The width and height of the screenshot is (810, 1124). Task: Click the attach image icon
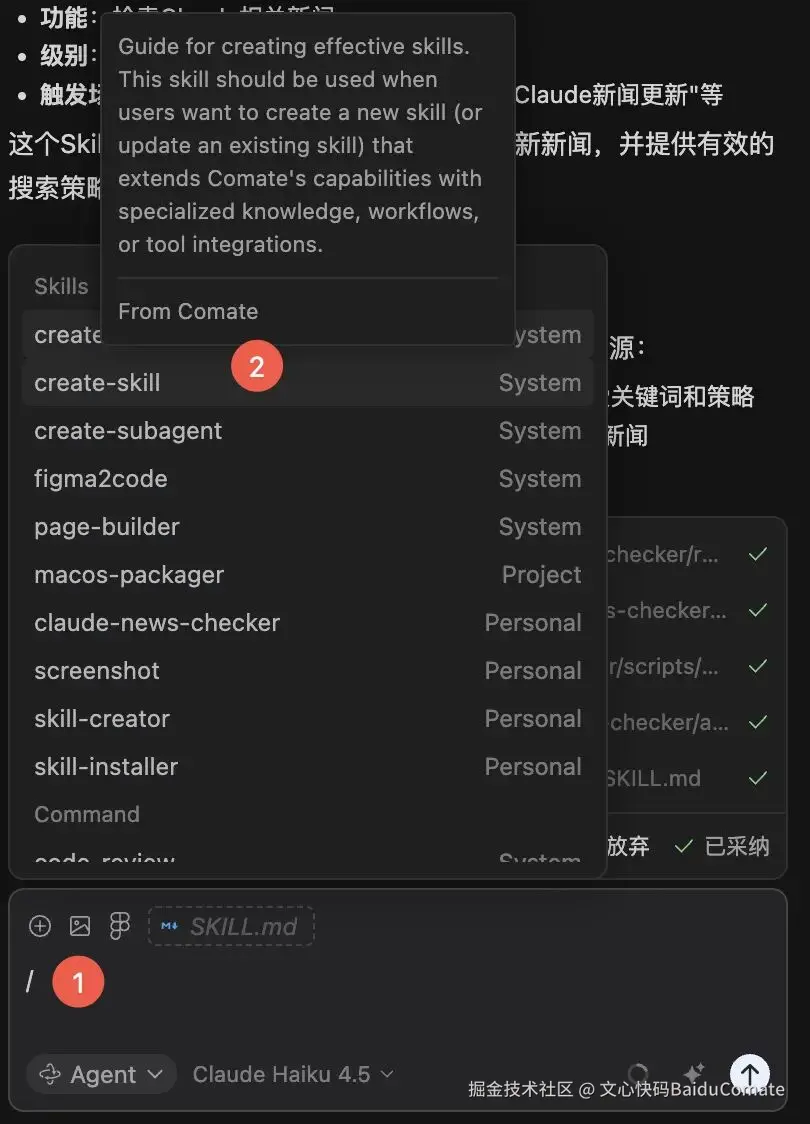pos(80,926)
